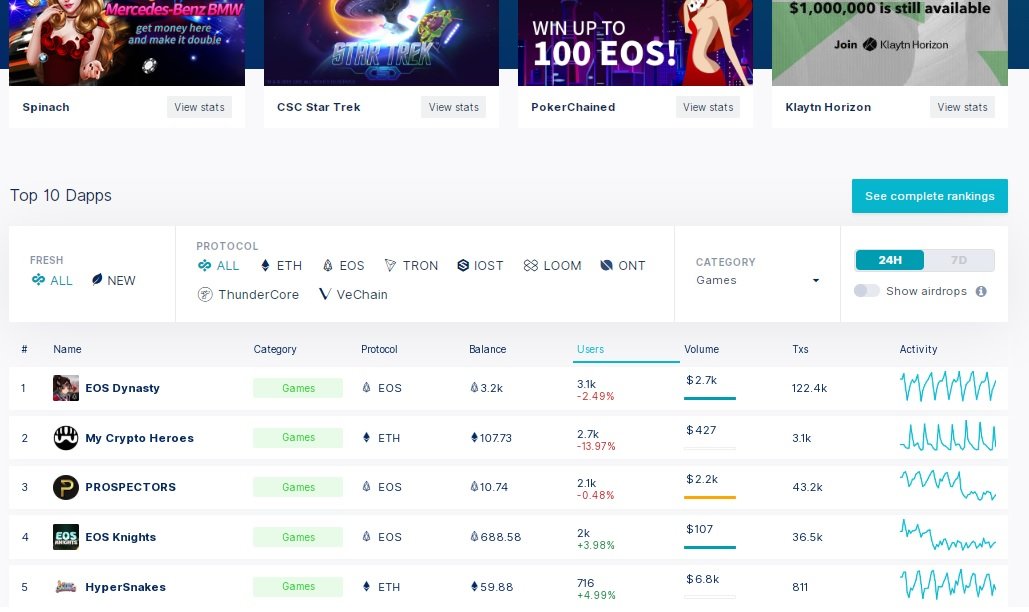Click the IOST icon in protocol filter
The height and width of the screenshot is (612, 1029).
[463, 265]
